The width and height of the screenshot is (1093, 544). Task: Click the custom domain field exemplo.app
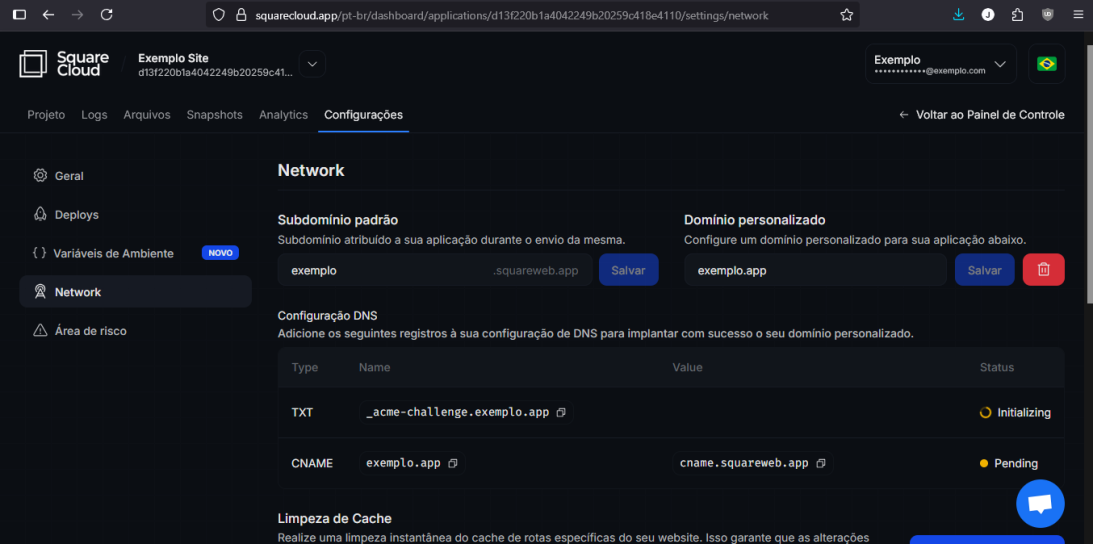click(815, 270)
